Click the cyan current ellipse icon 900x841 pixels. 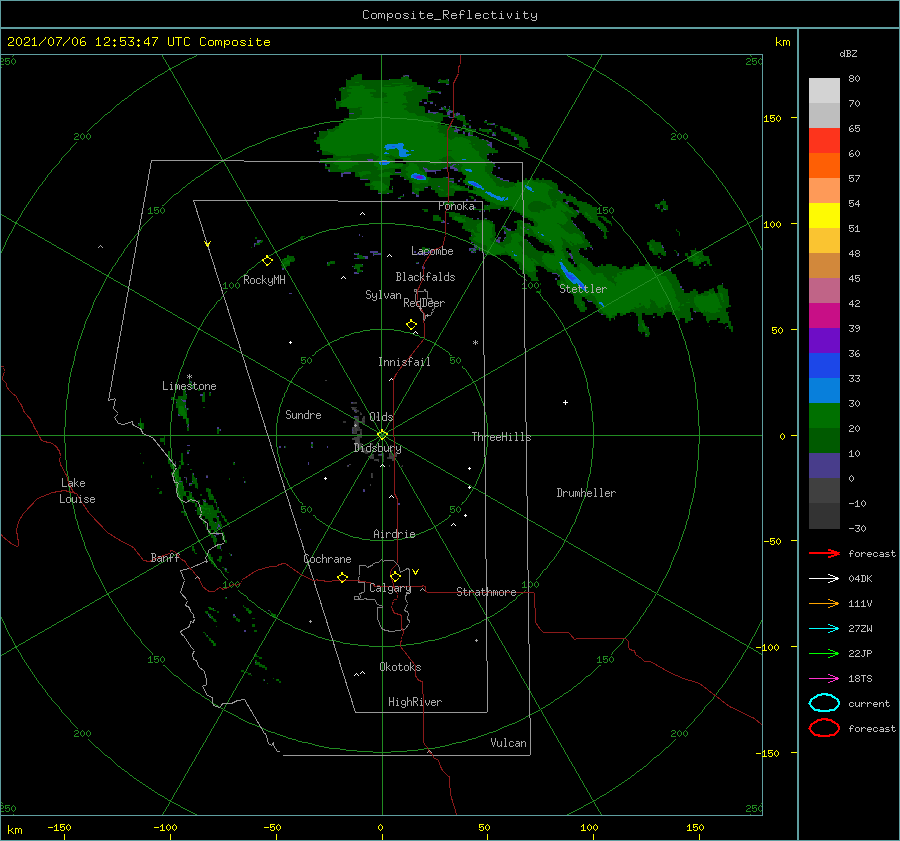click(x=824, y=703)
